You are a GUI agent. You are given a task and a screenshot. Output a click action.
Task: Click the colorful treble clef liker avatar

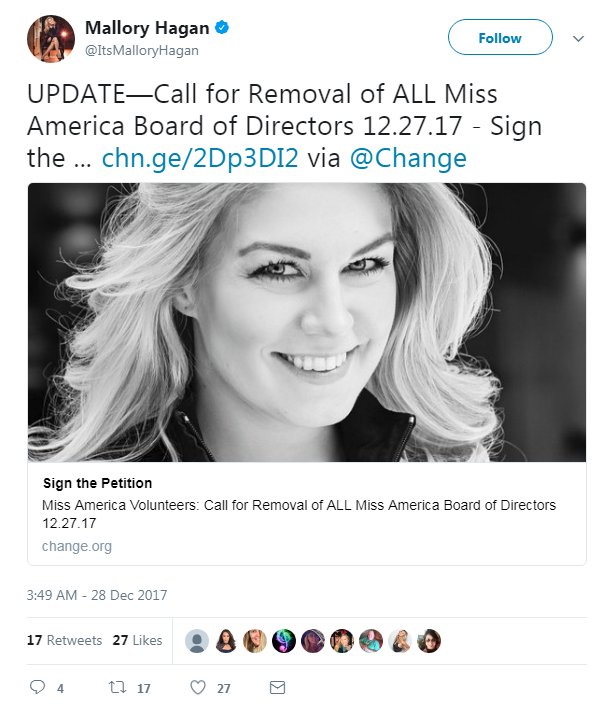(284, 641)
